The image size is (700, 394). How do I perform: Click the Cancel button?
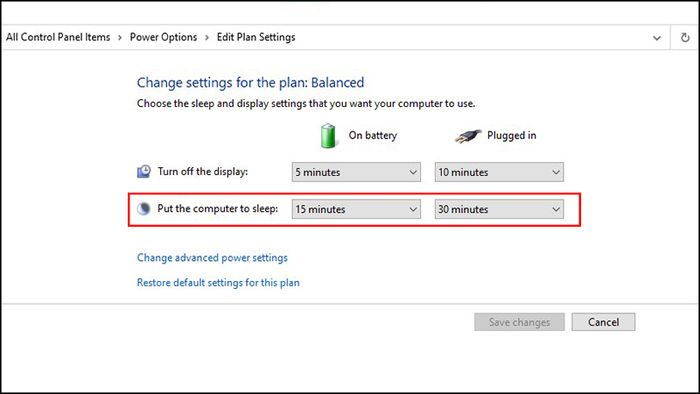[x=603, y=322]
